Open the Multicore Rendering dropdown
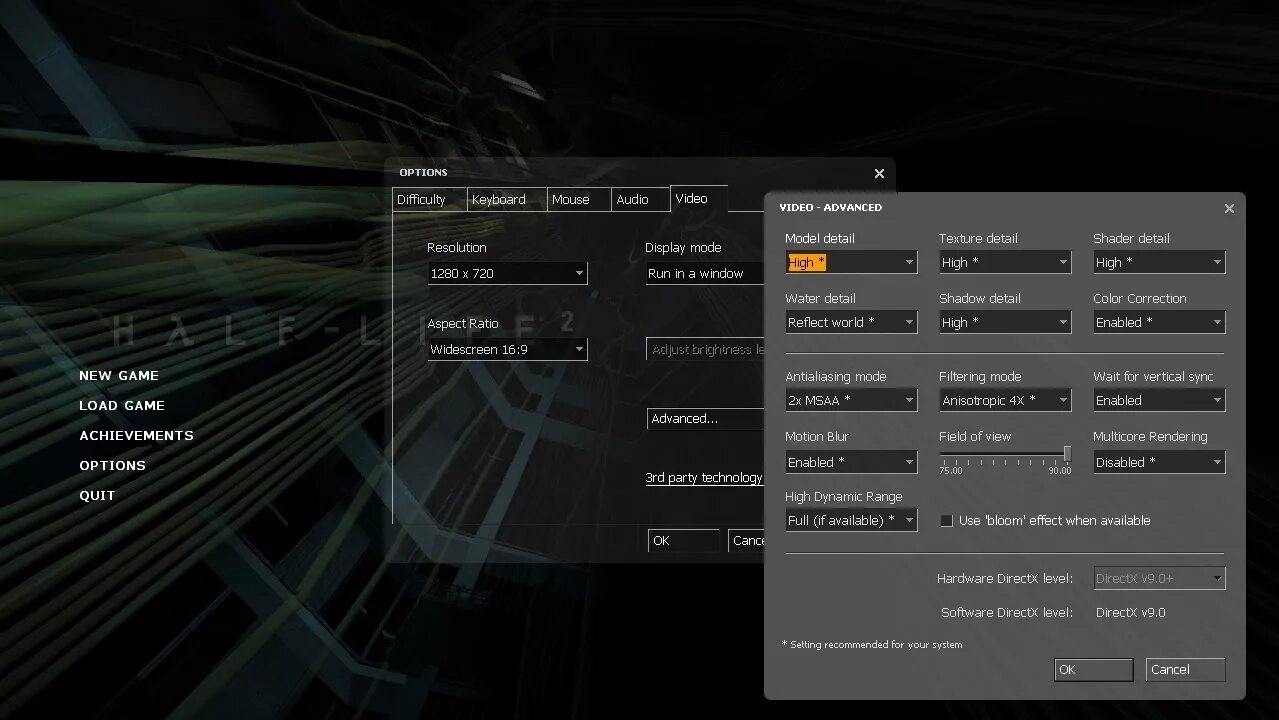This screenshot has width=1279, height=720. tap(1159, 462)
